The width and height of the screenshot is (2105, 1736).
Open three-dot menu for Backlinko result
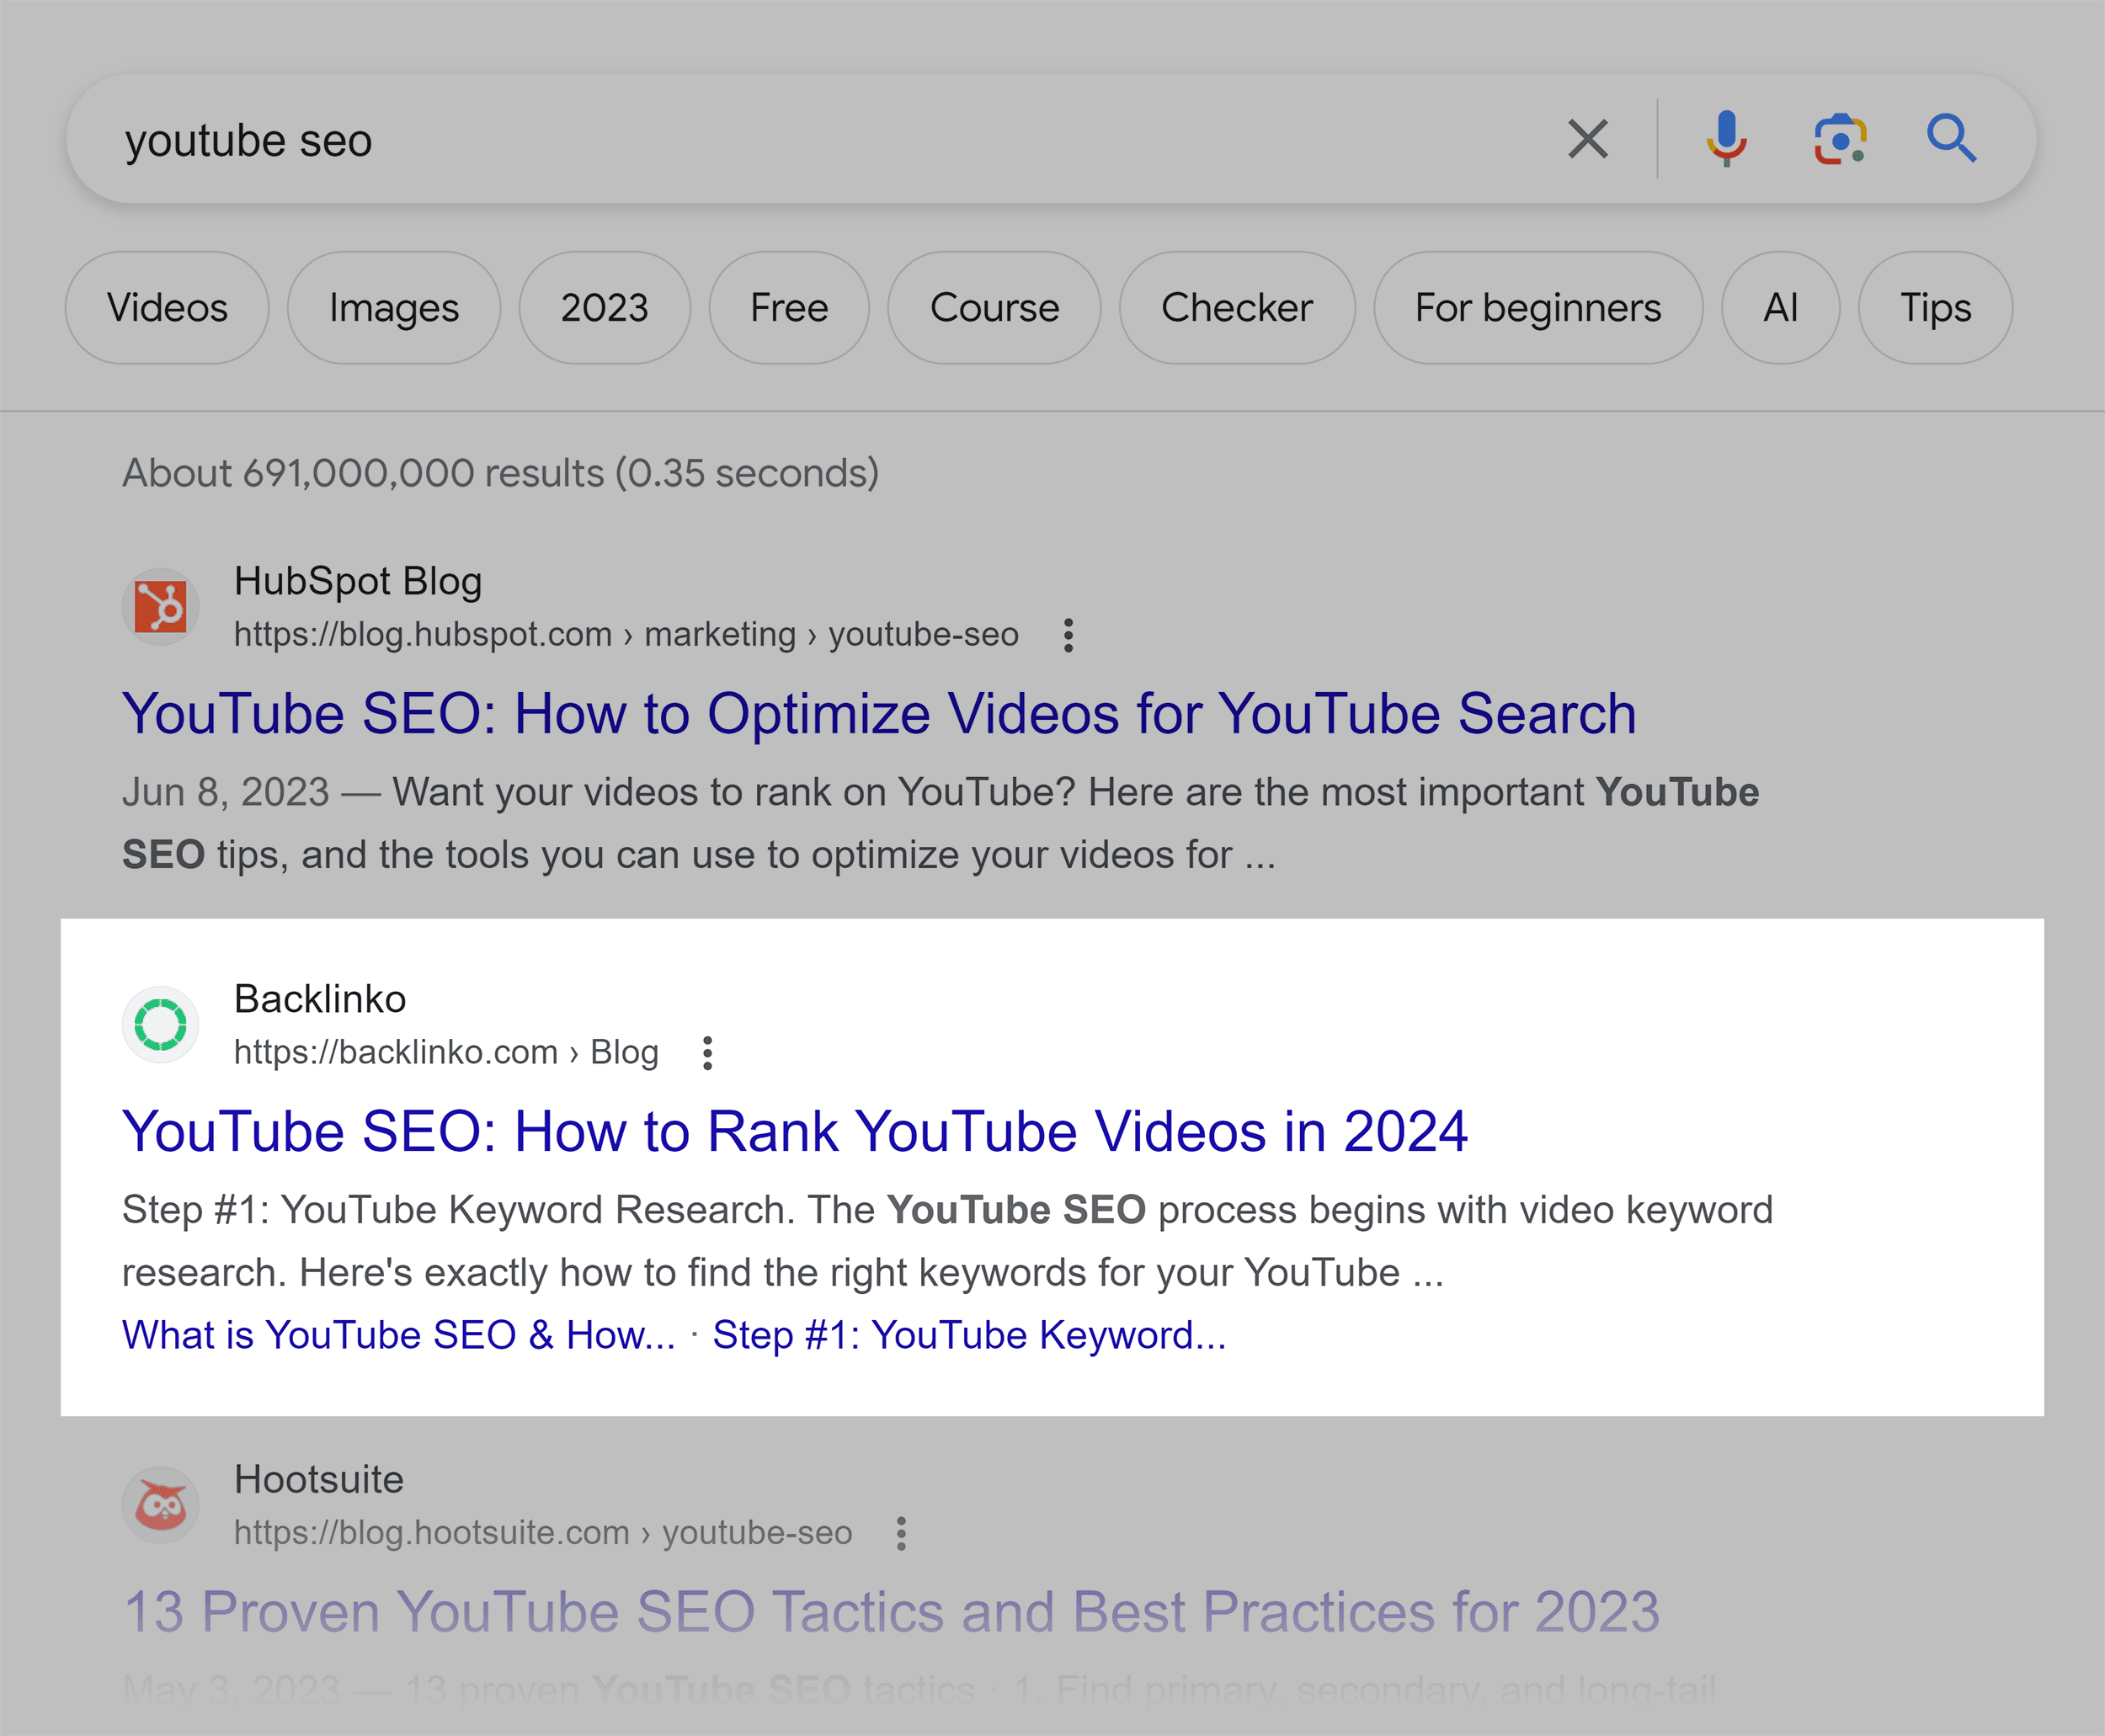(x=707, y=1053)
